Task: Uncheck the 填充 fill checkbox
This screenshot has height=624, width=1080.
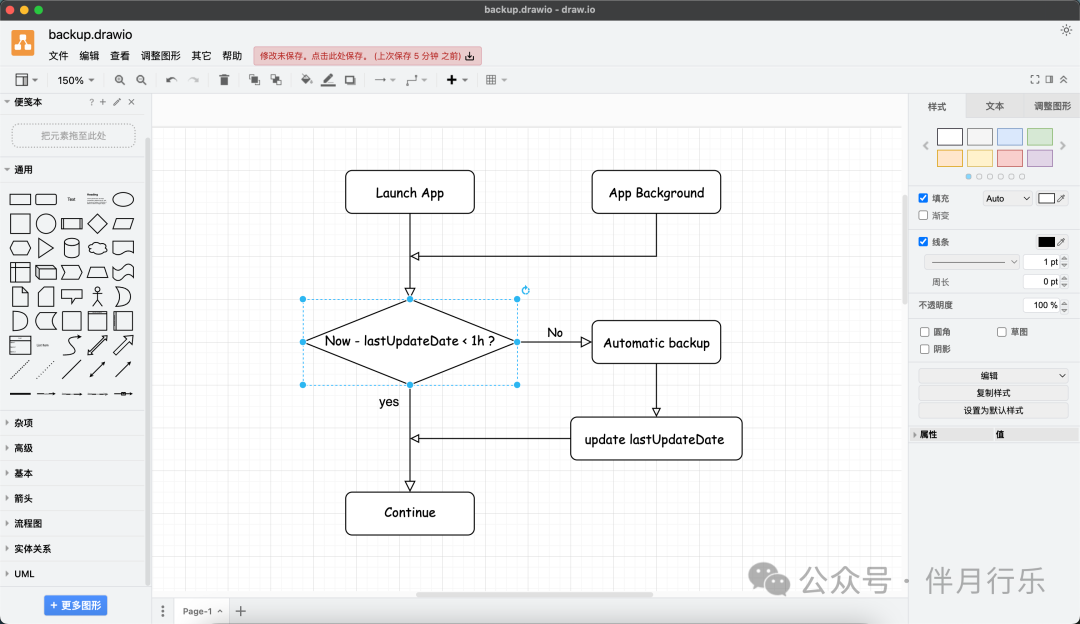Action: point(923,198)
